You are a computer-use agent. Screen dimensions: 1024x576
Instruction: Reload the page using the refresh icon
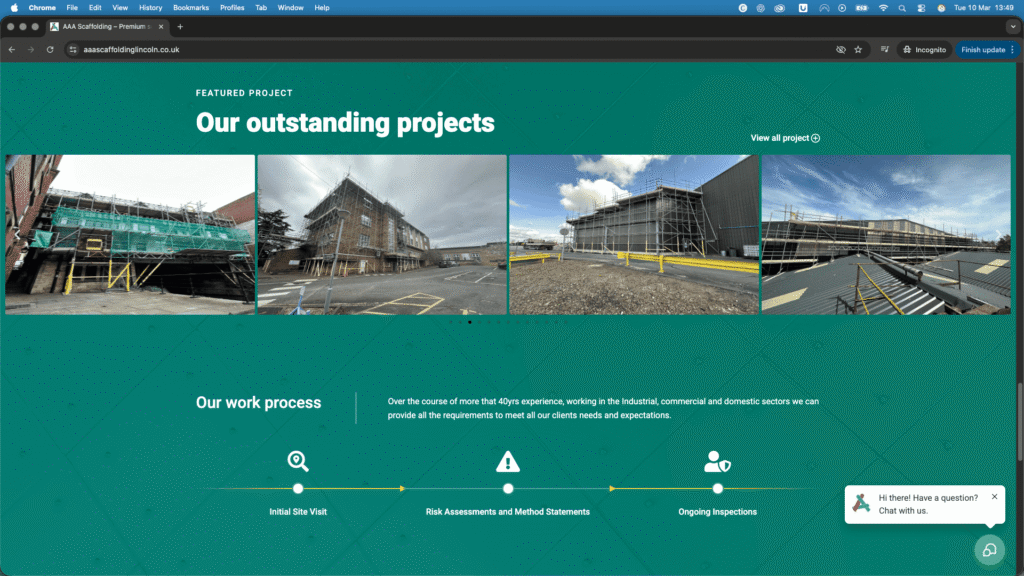[x=50, y=49]
